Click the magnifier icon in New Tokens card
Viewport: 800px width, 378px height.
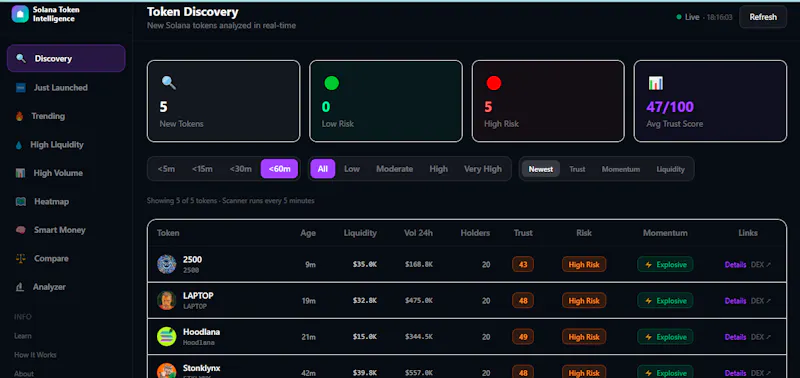pos(169,83)
